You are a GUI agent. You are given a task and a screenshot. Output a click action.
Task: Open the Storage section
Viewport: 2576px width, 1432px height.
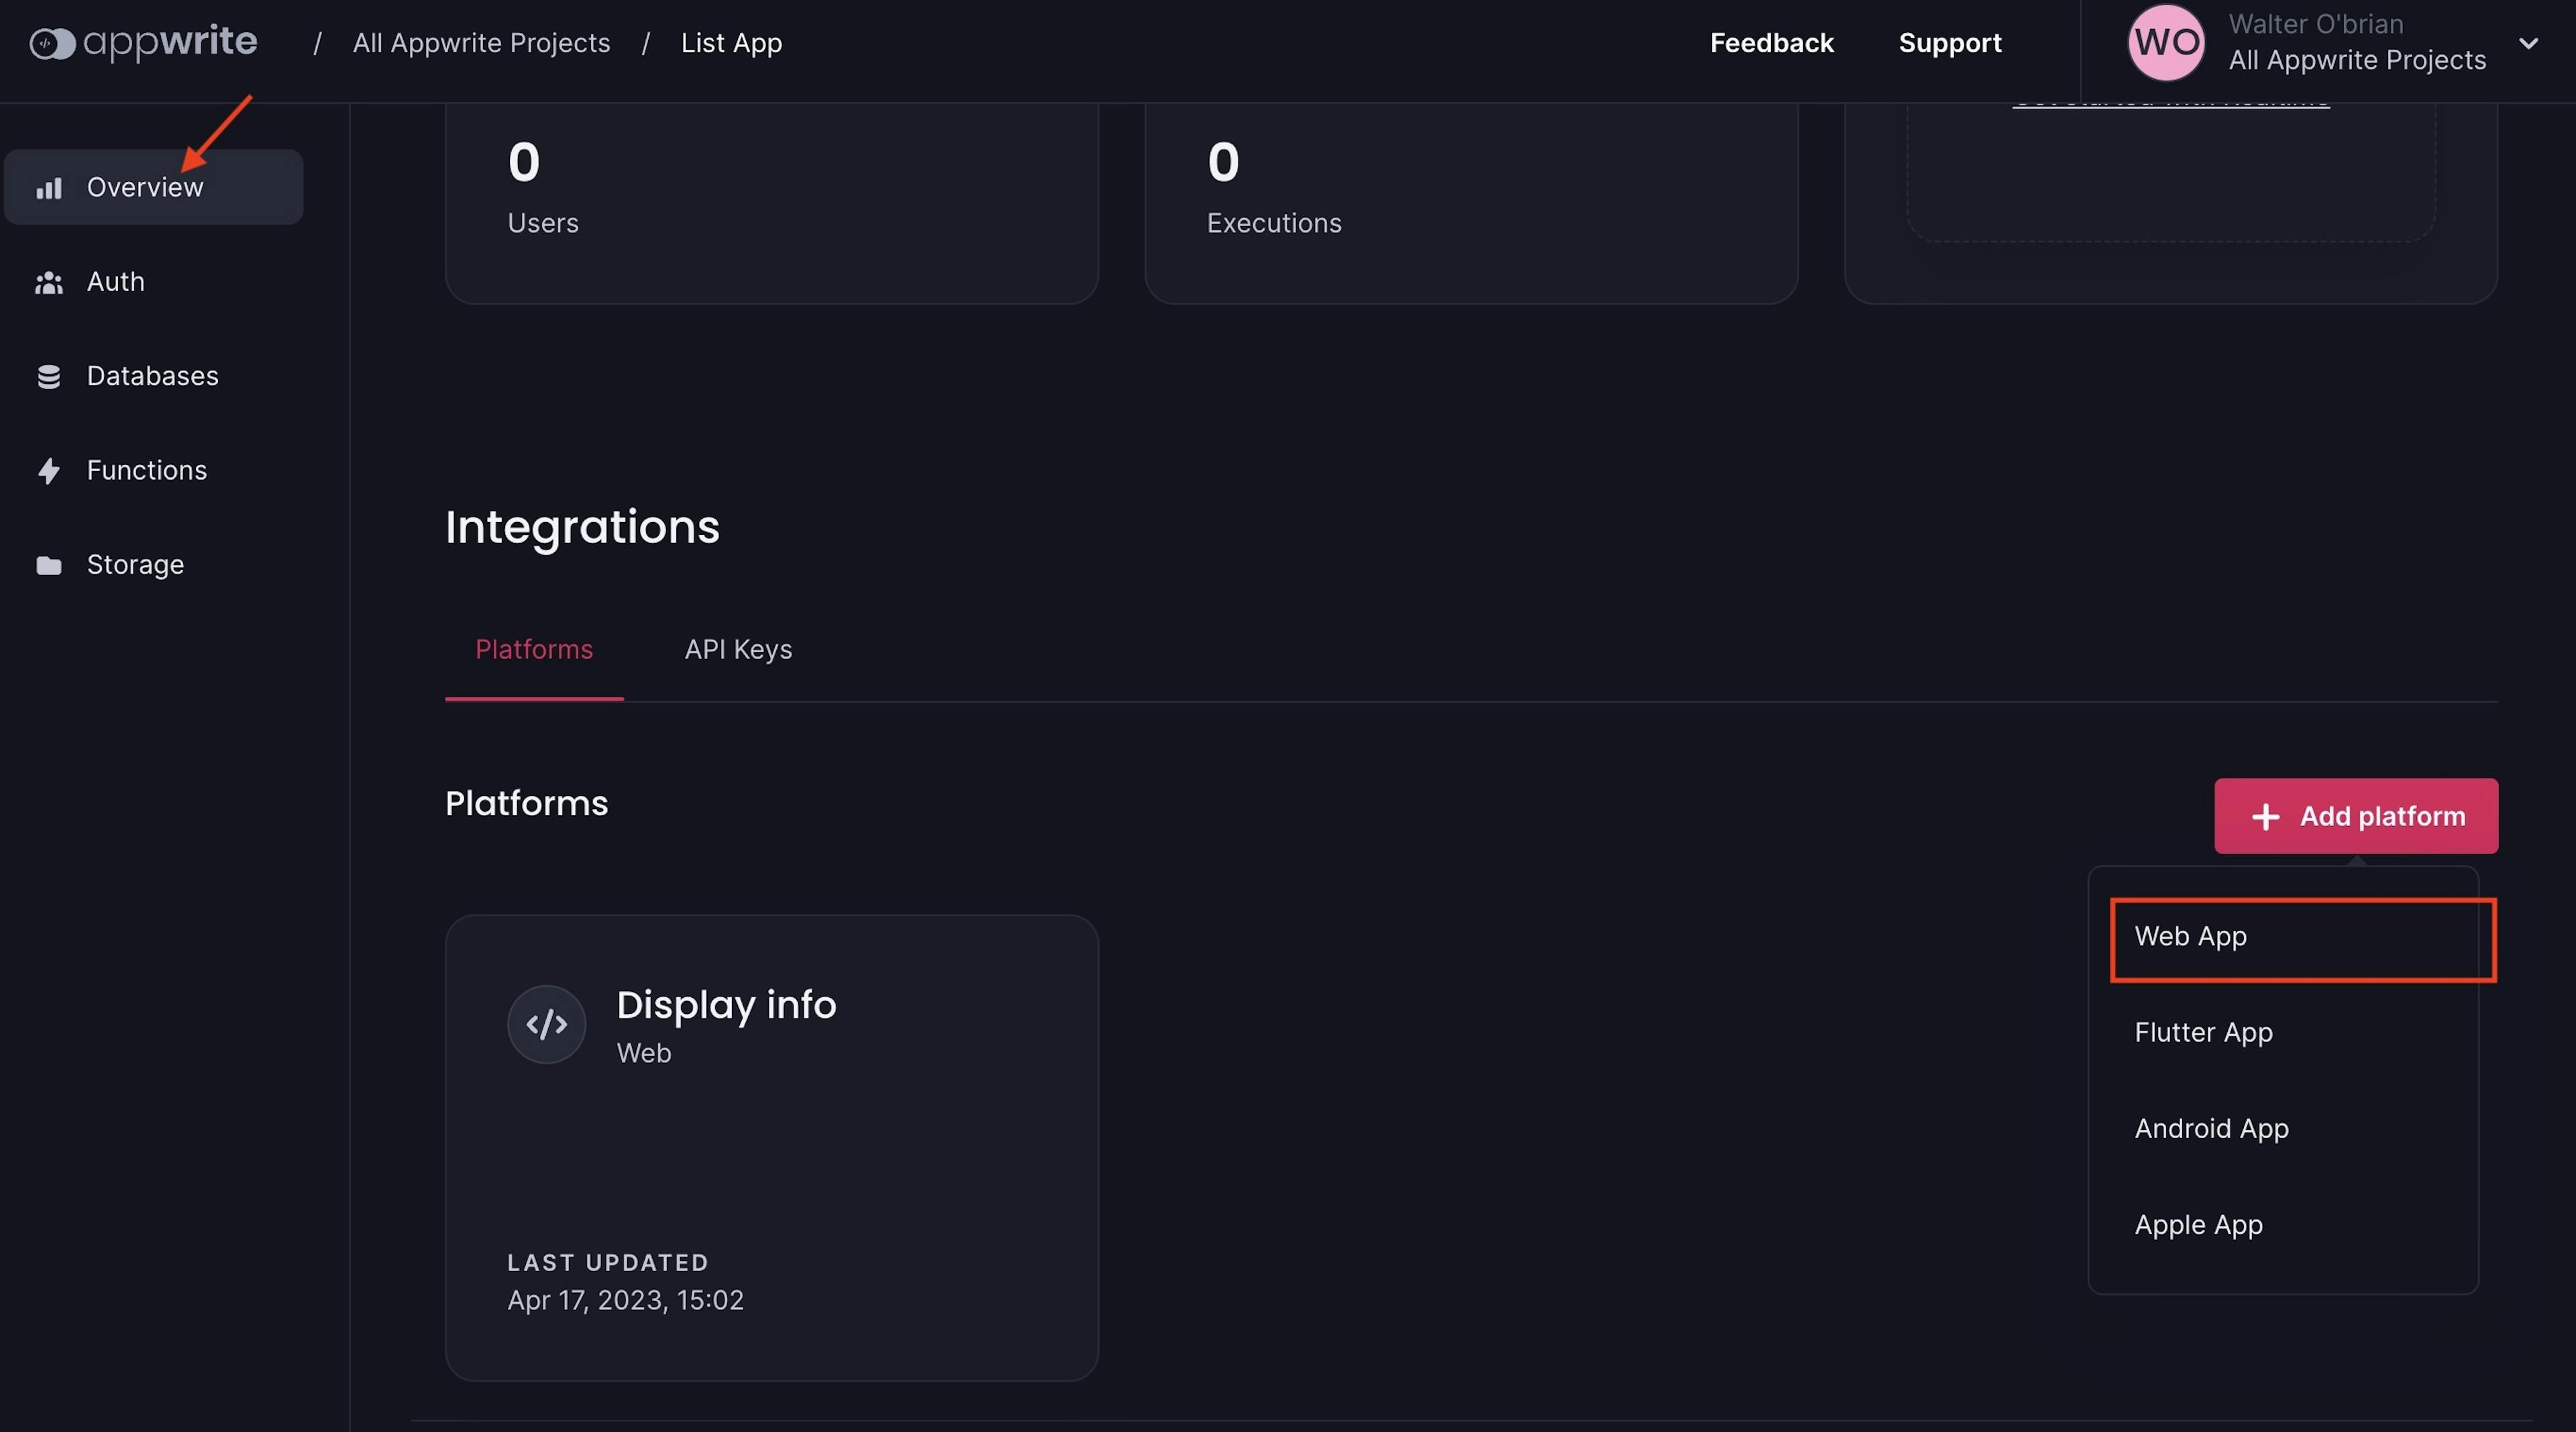[154, 564]
